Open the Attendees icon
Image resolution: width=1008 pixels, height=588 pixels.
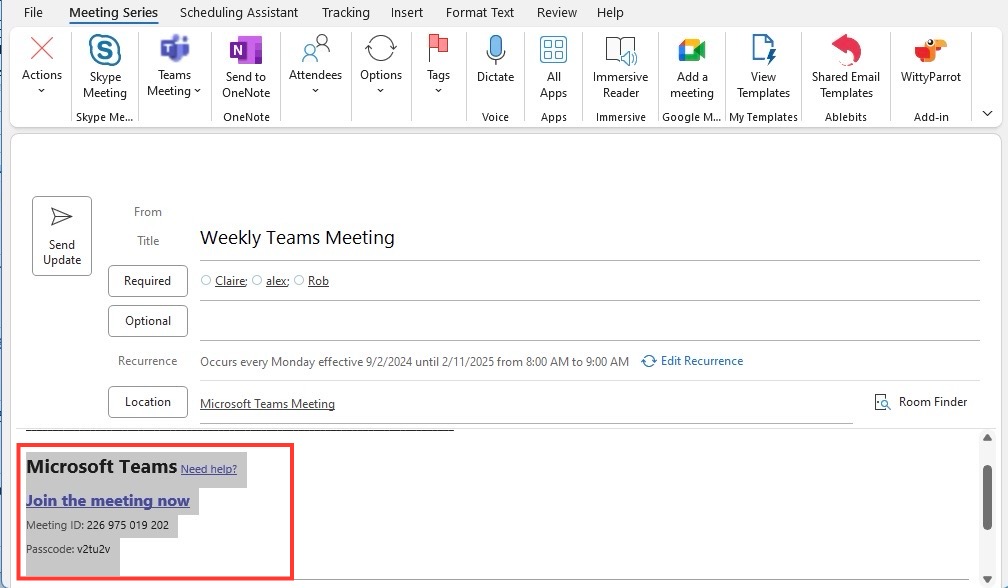point(316,49)
